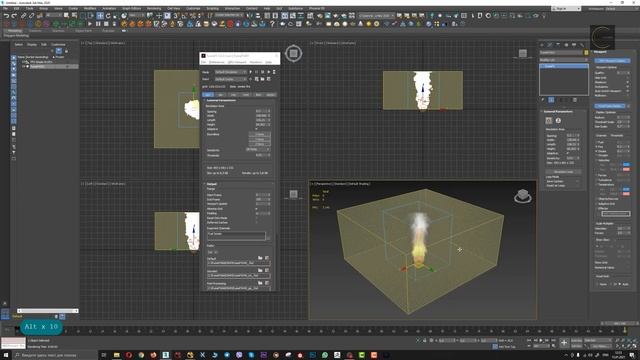The image size is (640, 360).
Task: Click folder icon beside Default output path
Action: [260, 258]
